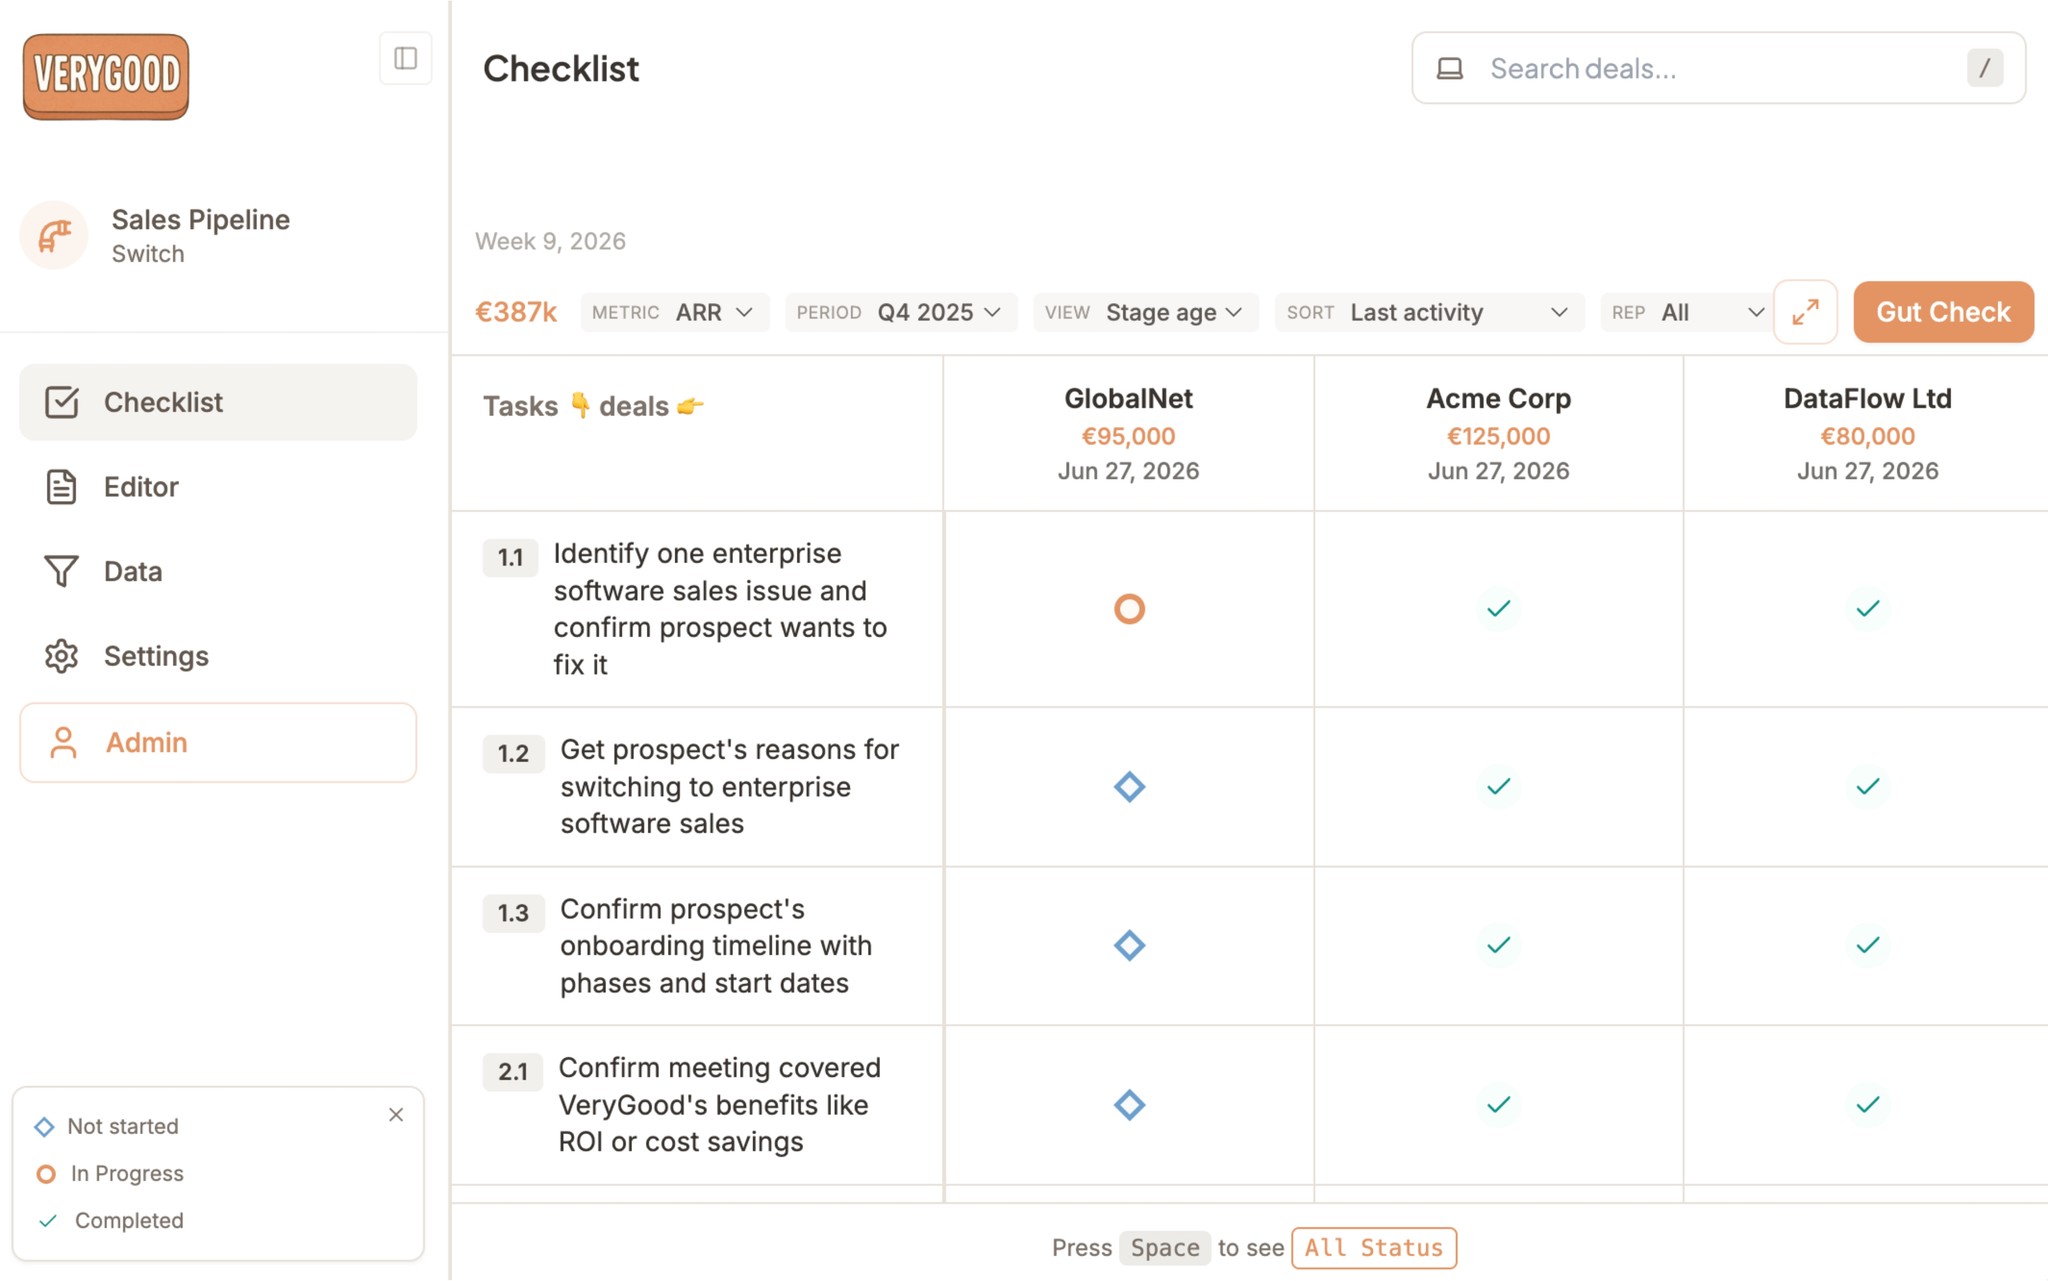Toggle Acme Corp task 1.3 completed check
Viewport: 2048px width, 1281px height.
pos(1498,945)
